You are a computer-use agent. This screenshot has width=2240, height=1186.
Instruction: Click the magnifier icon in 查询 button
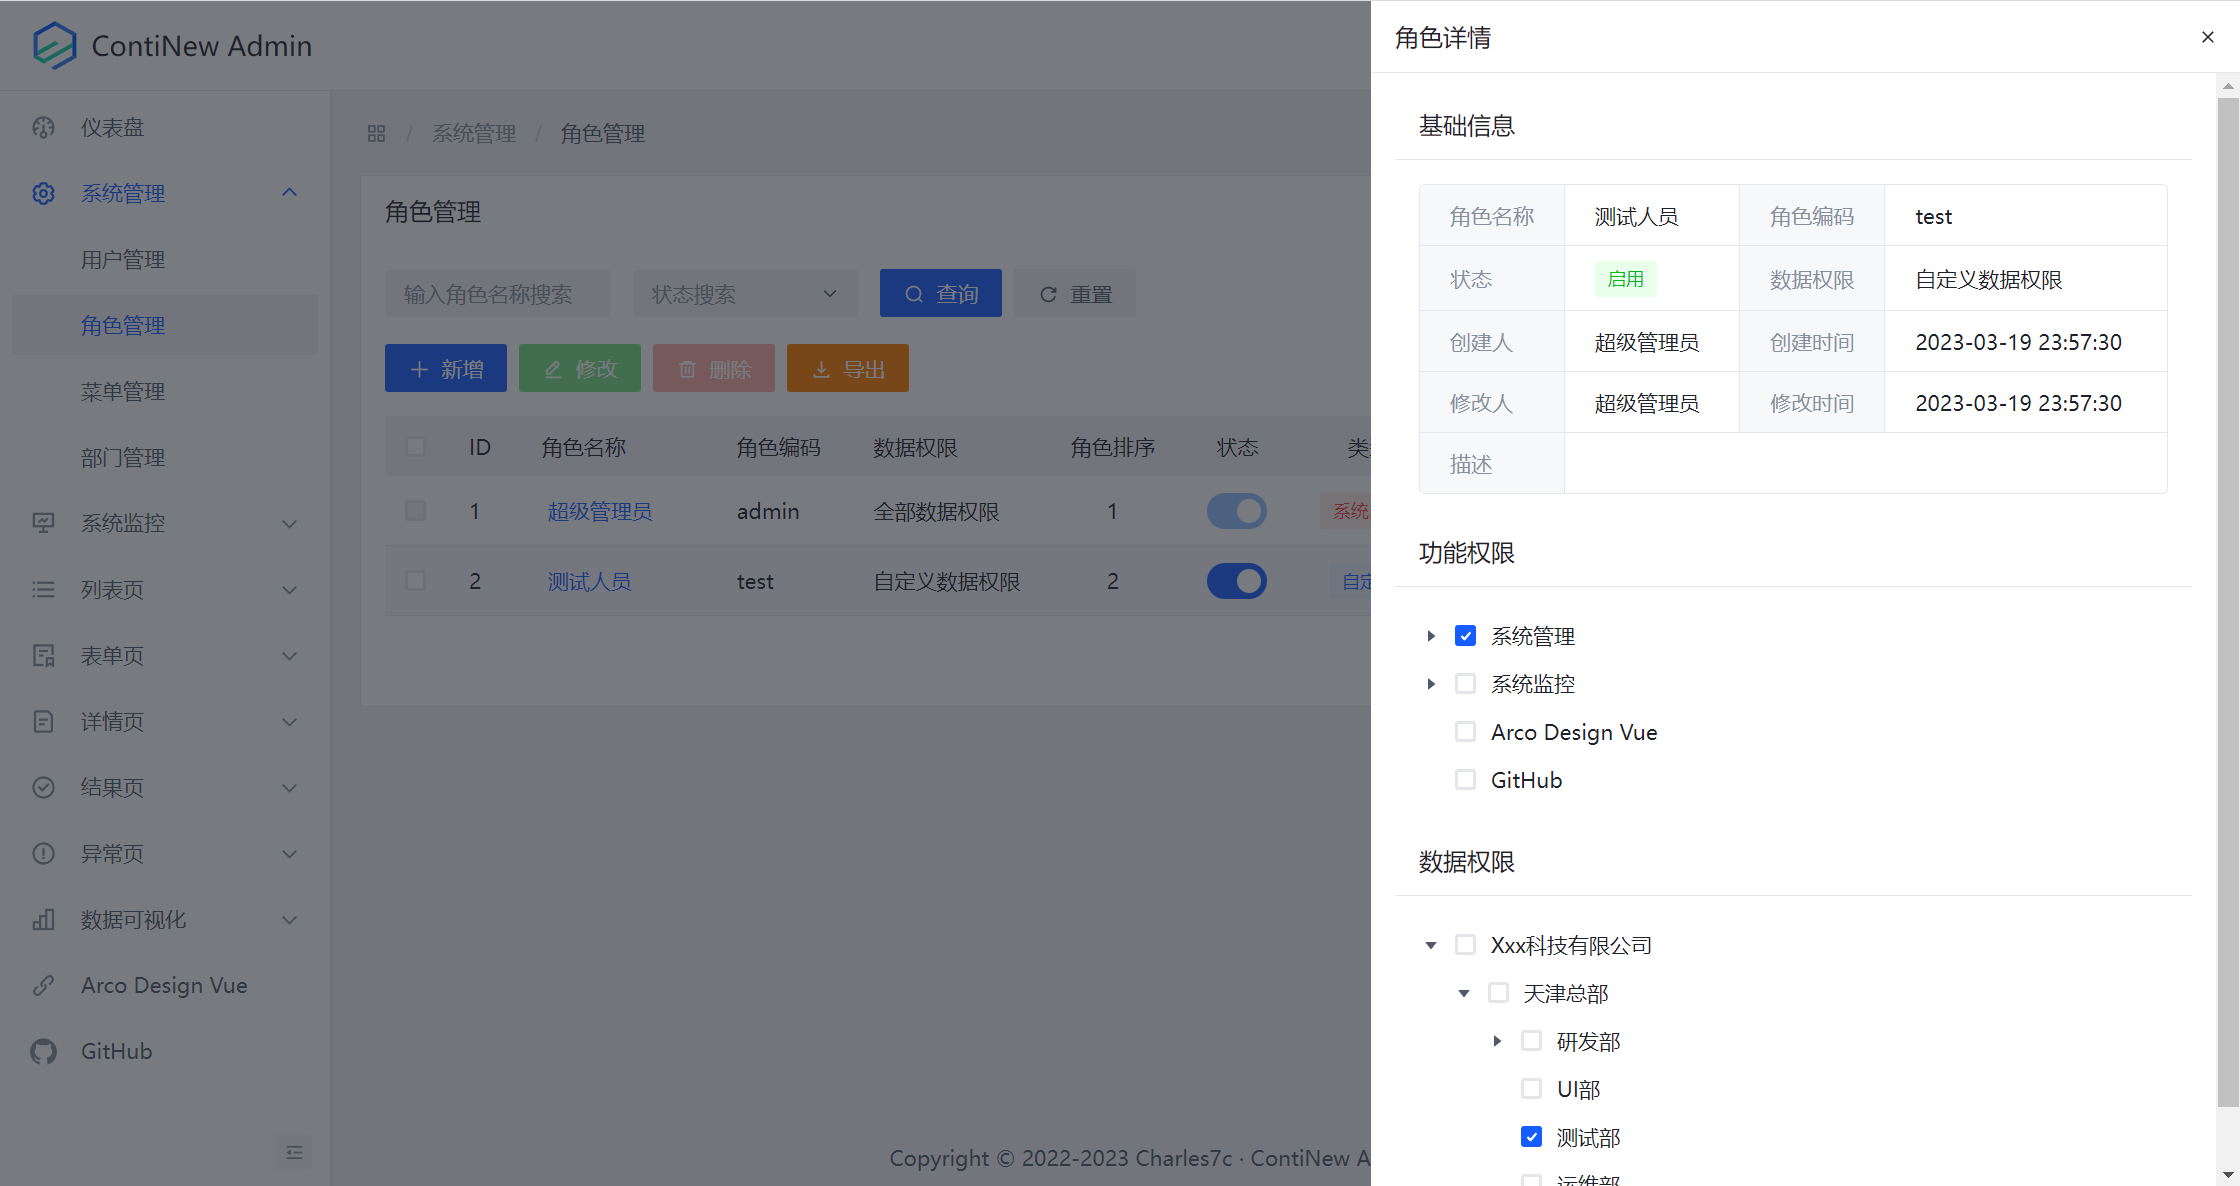coord(914,294)
